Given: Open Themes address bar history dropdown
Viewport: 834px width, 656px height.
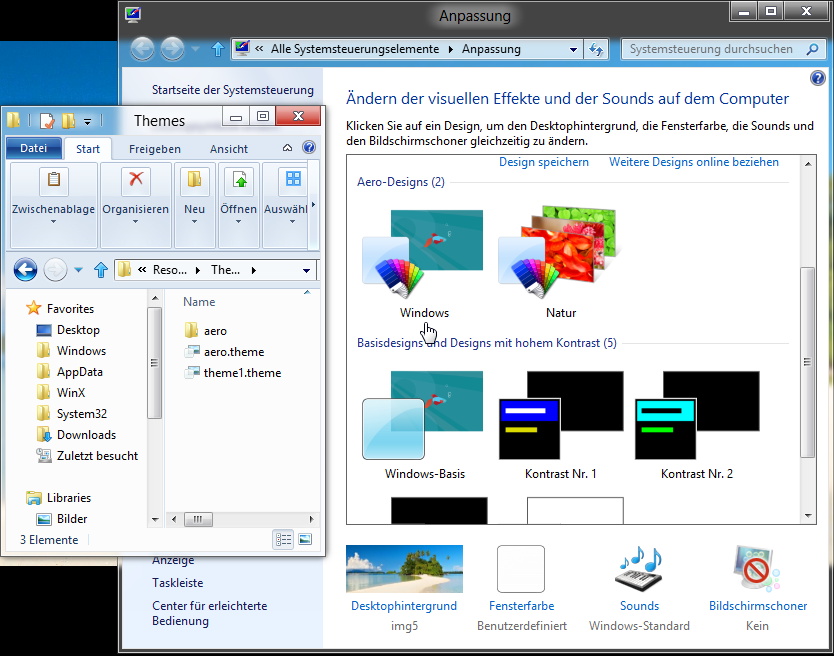Looking at the screenshot, I should point(306,270).
